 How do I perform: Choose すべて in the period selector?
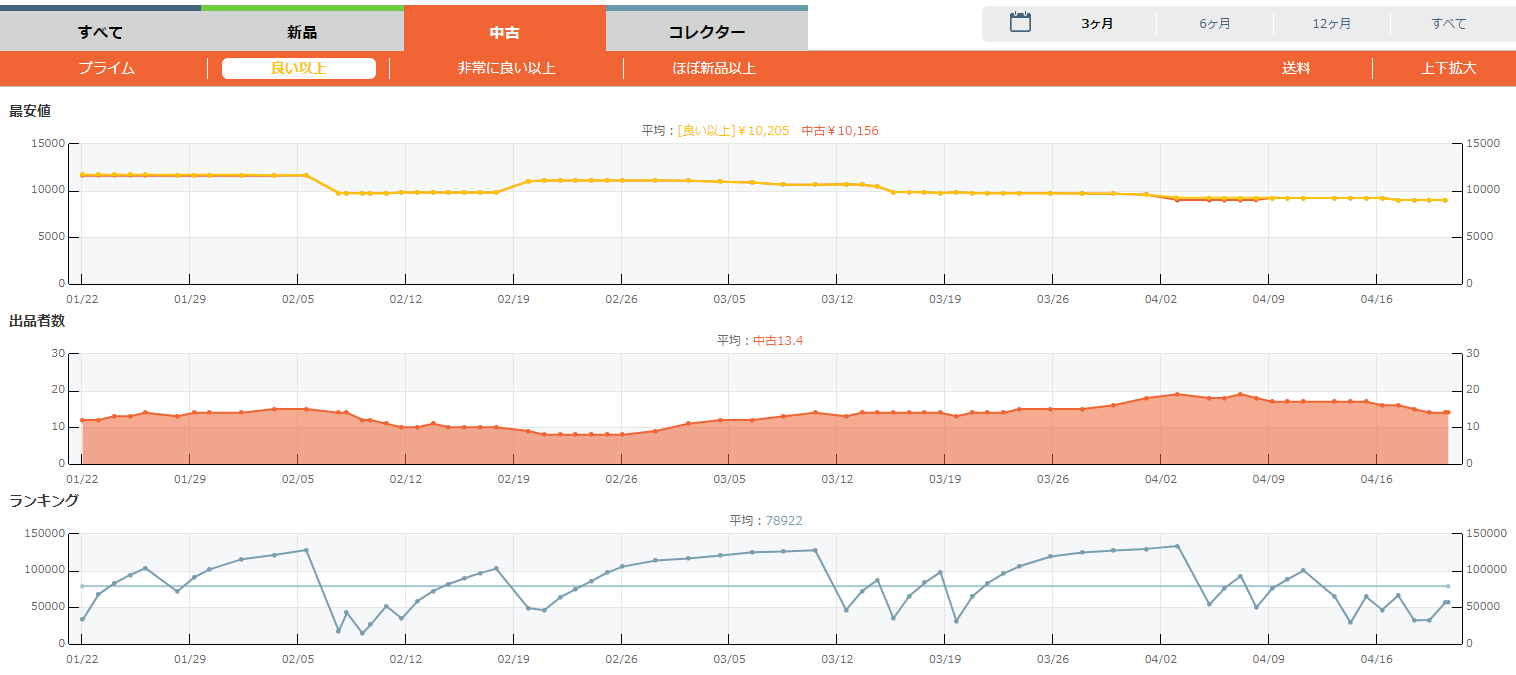1448,24
